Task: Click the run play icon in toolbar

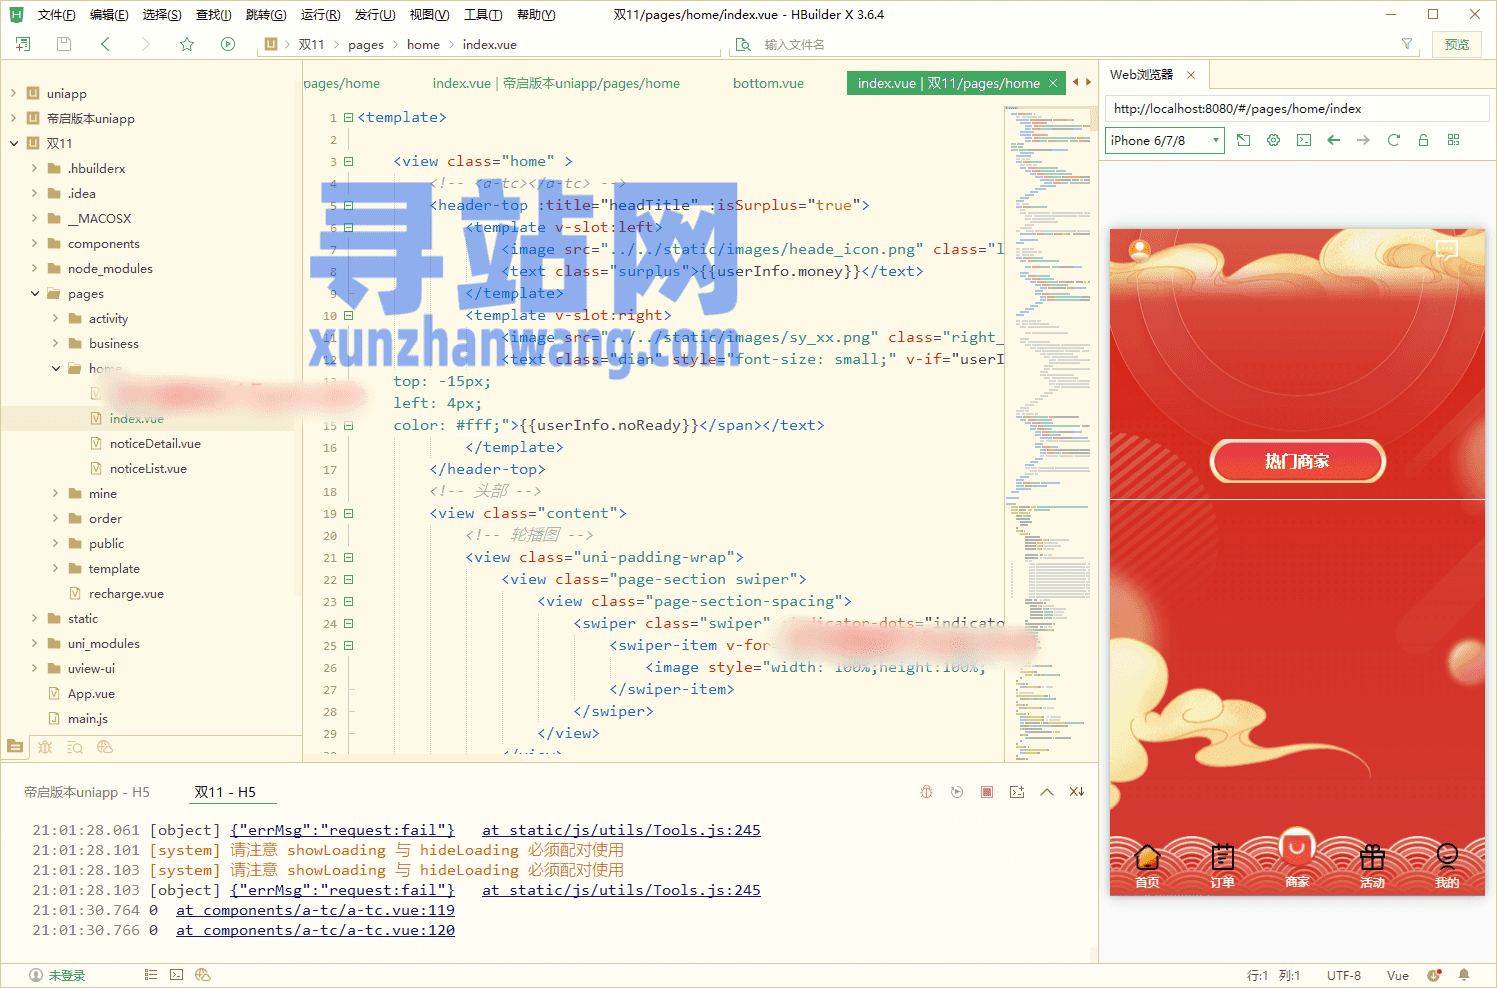Action: 228,44
